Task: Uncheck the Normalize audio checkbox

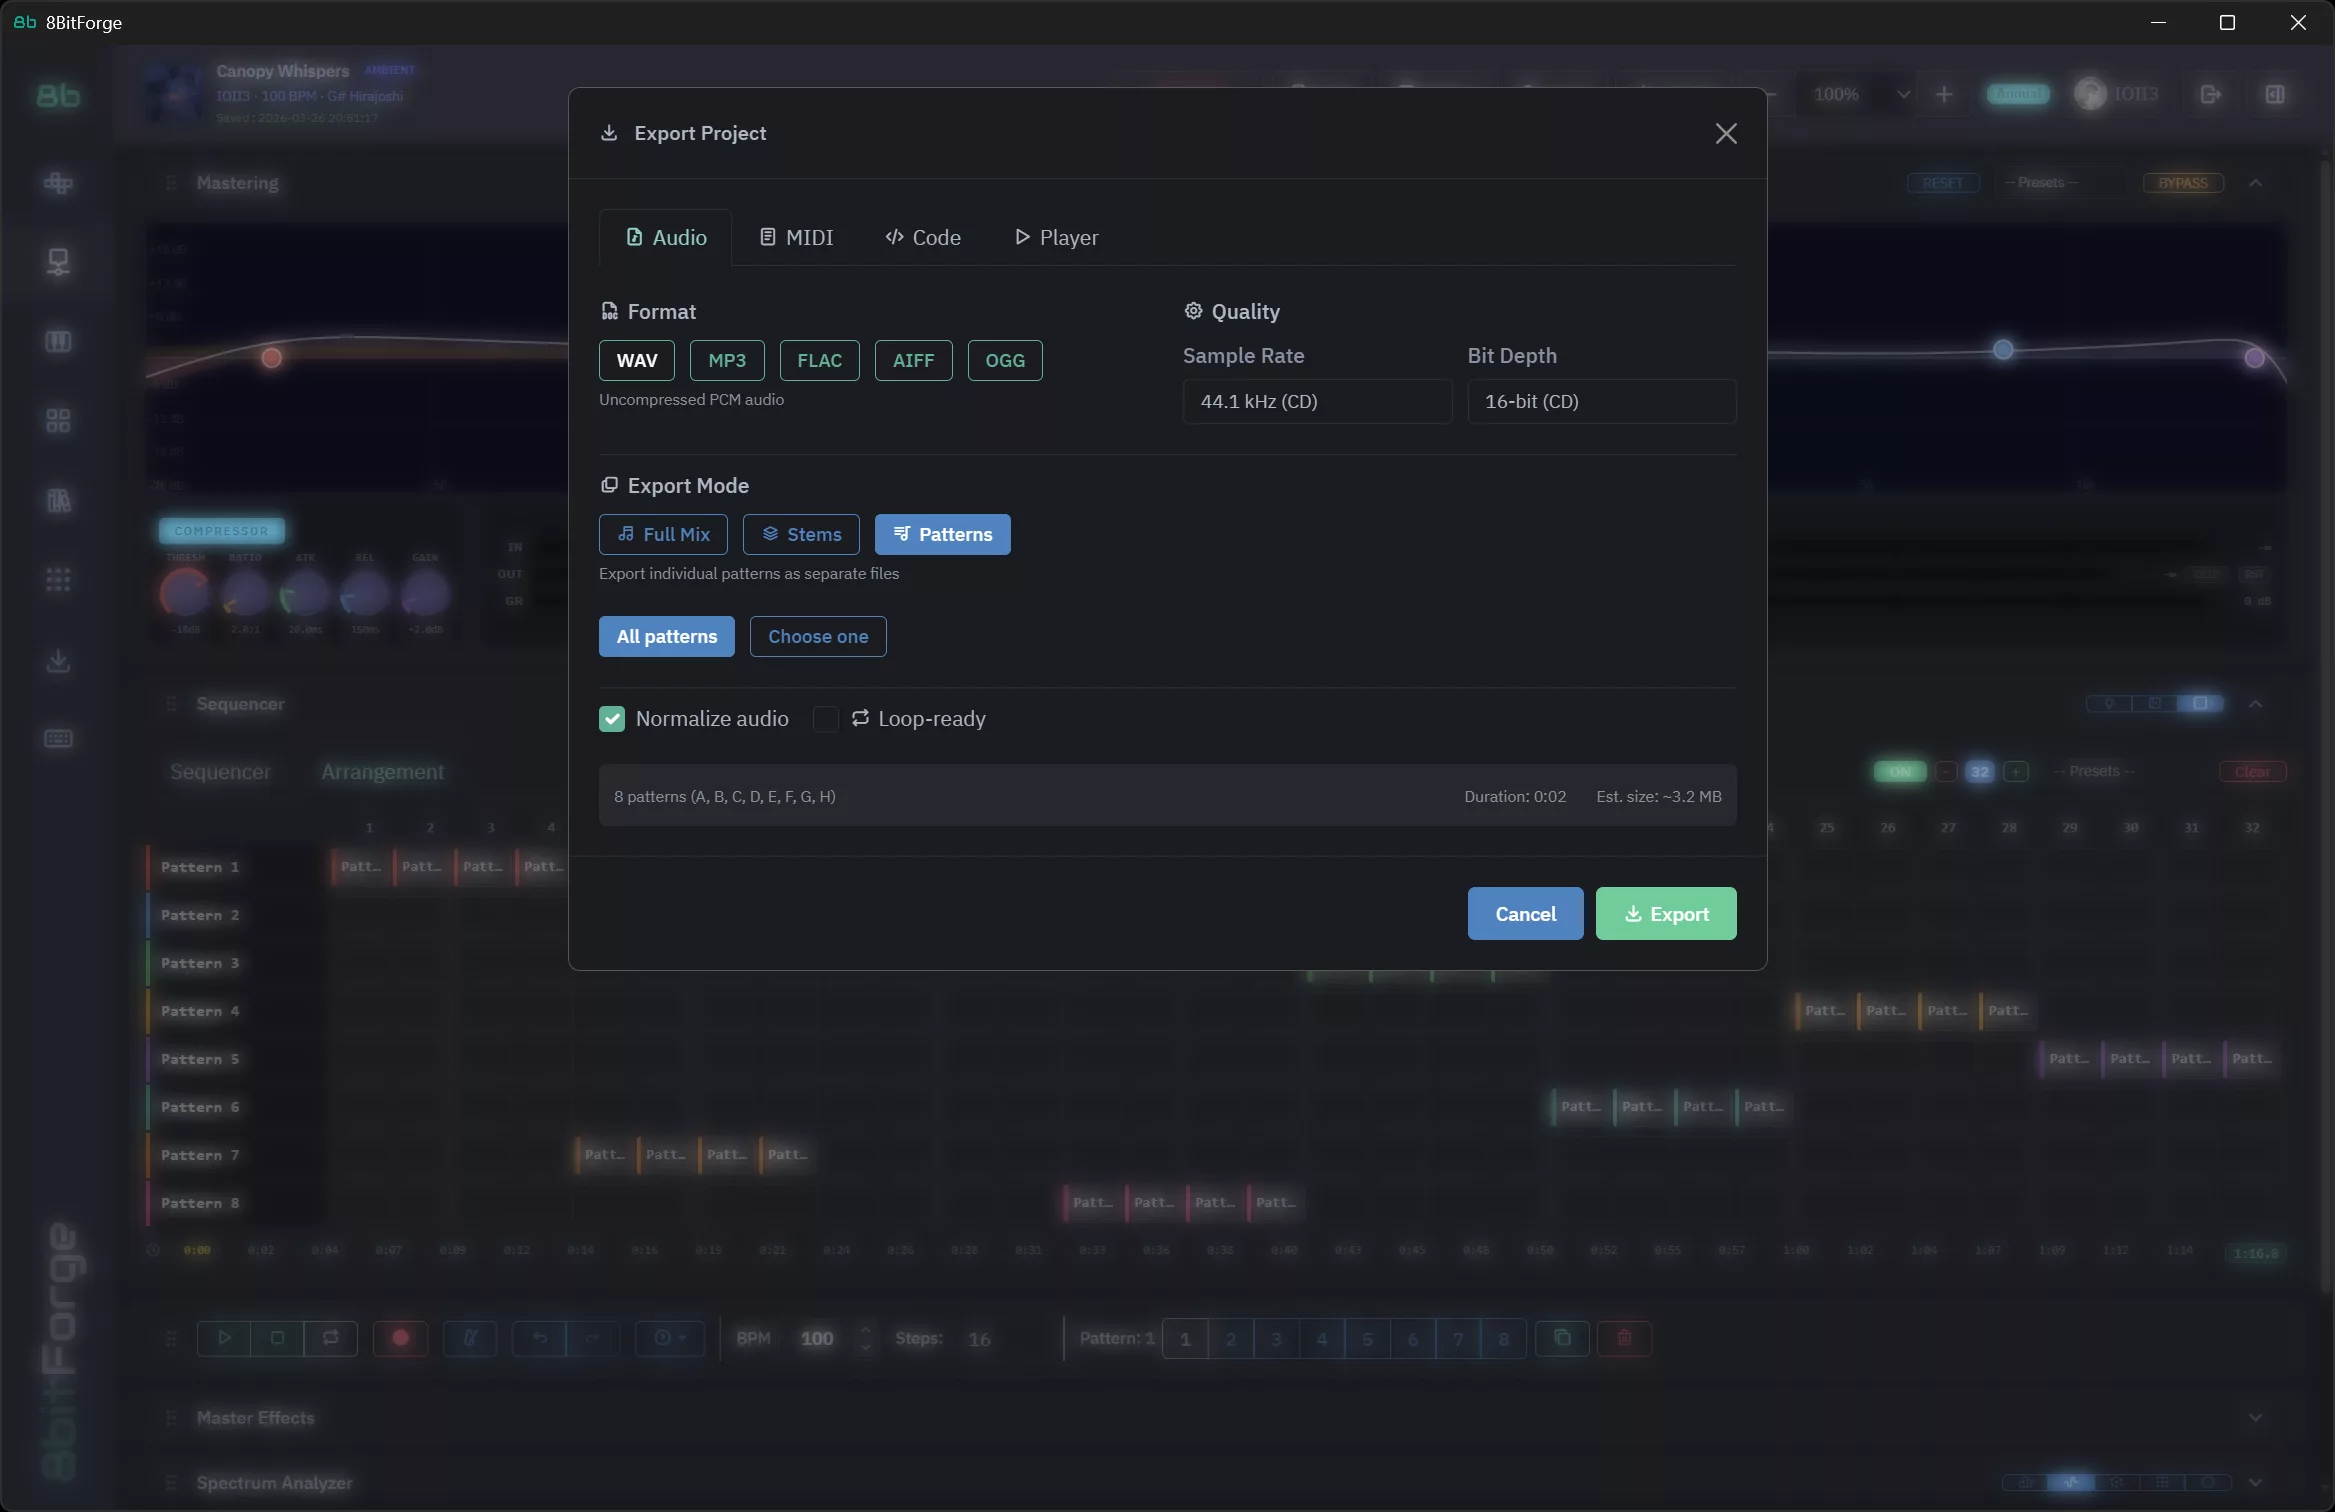Action: click(x=612, y=718)
